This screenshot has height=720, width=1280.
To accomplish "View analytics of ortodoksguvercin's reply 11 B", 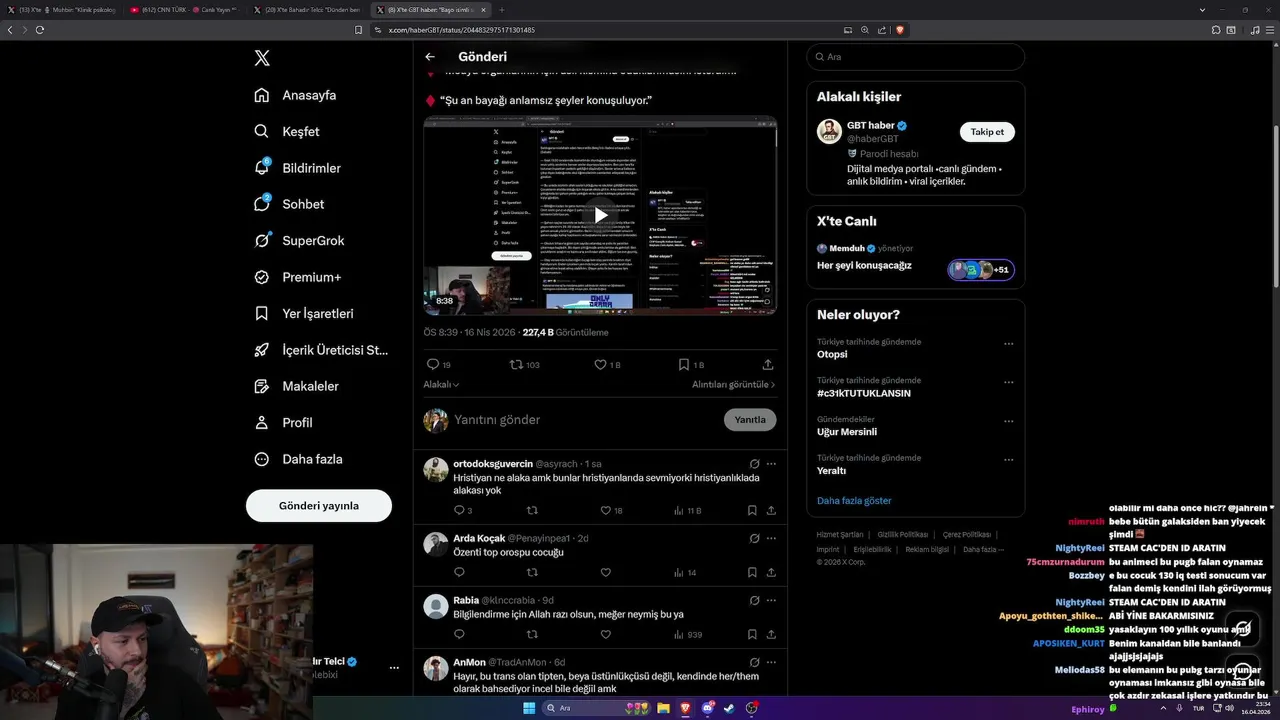I will [687, 510].
